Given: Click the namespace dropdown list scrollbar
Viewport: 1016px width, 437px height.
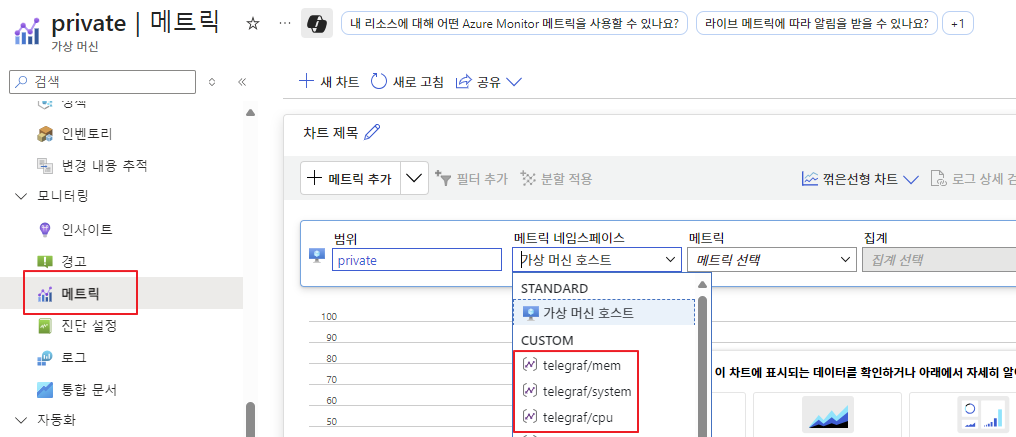Looking at the screenshot, I should pyautogui.click(x=702, y=366).
